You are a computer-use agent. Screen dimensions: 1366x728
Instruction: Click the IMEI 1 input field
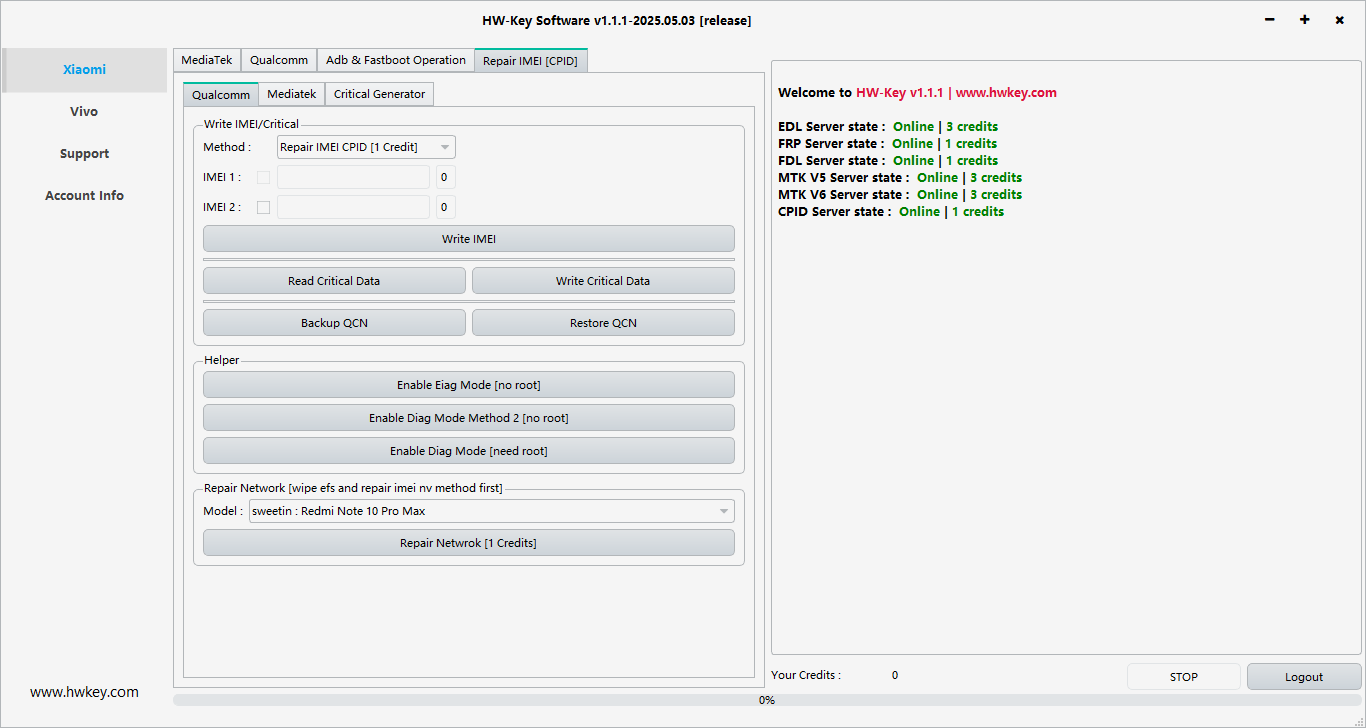click(x=353, y=177)
